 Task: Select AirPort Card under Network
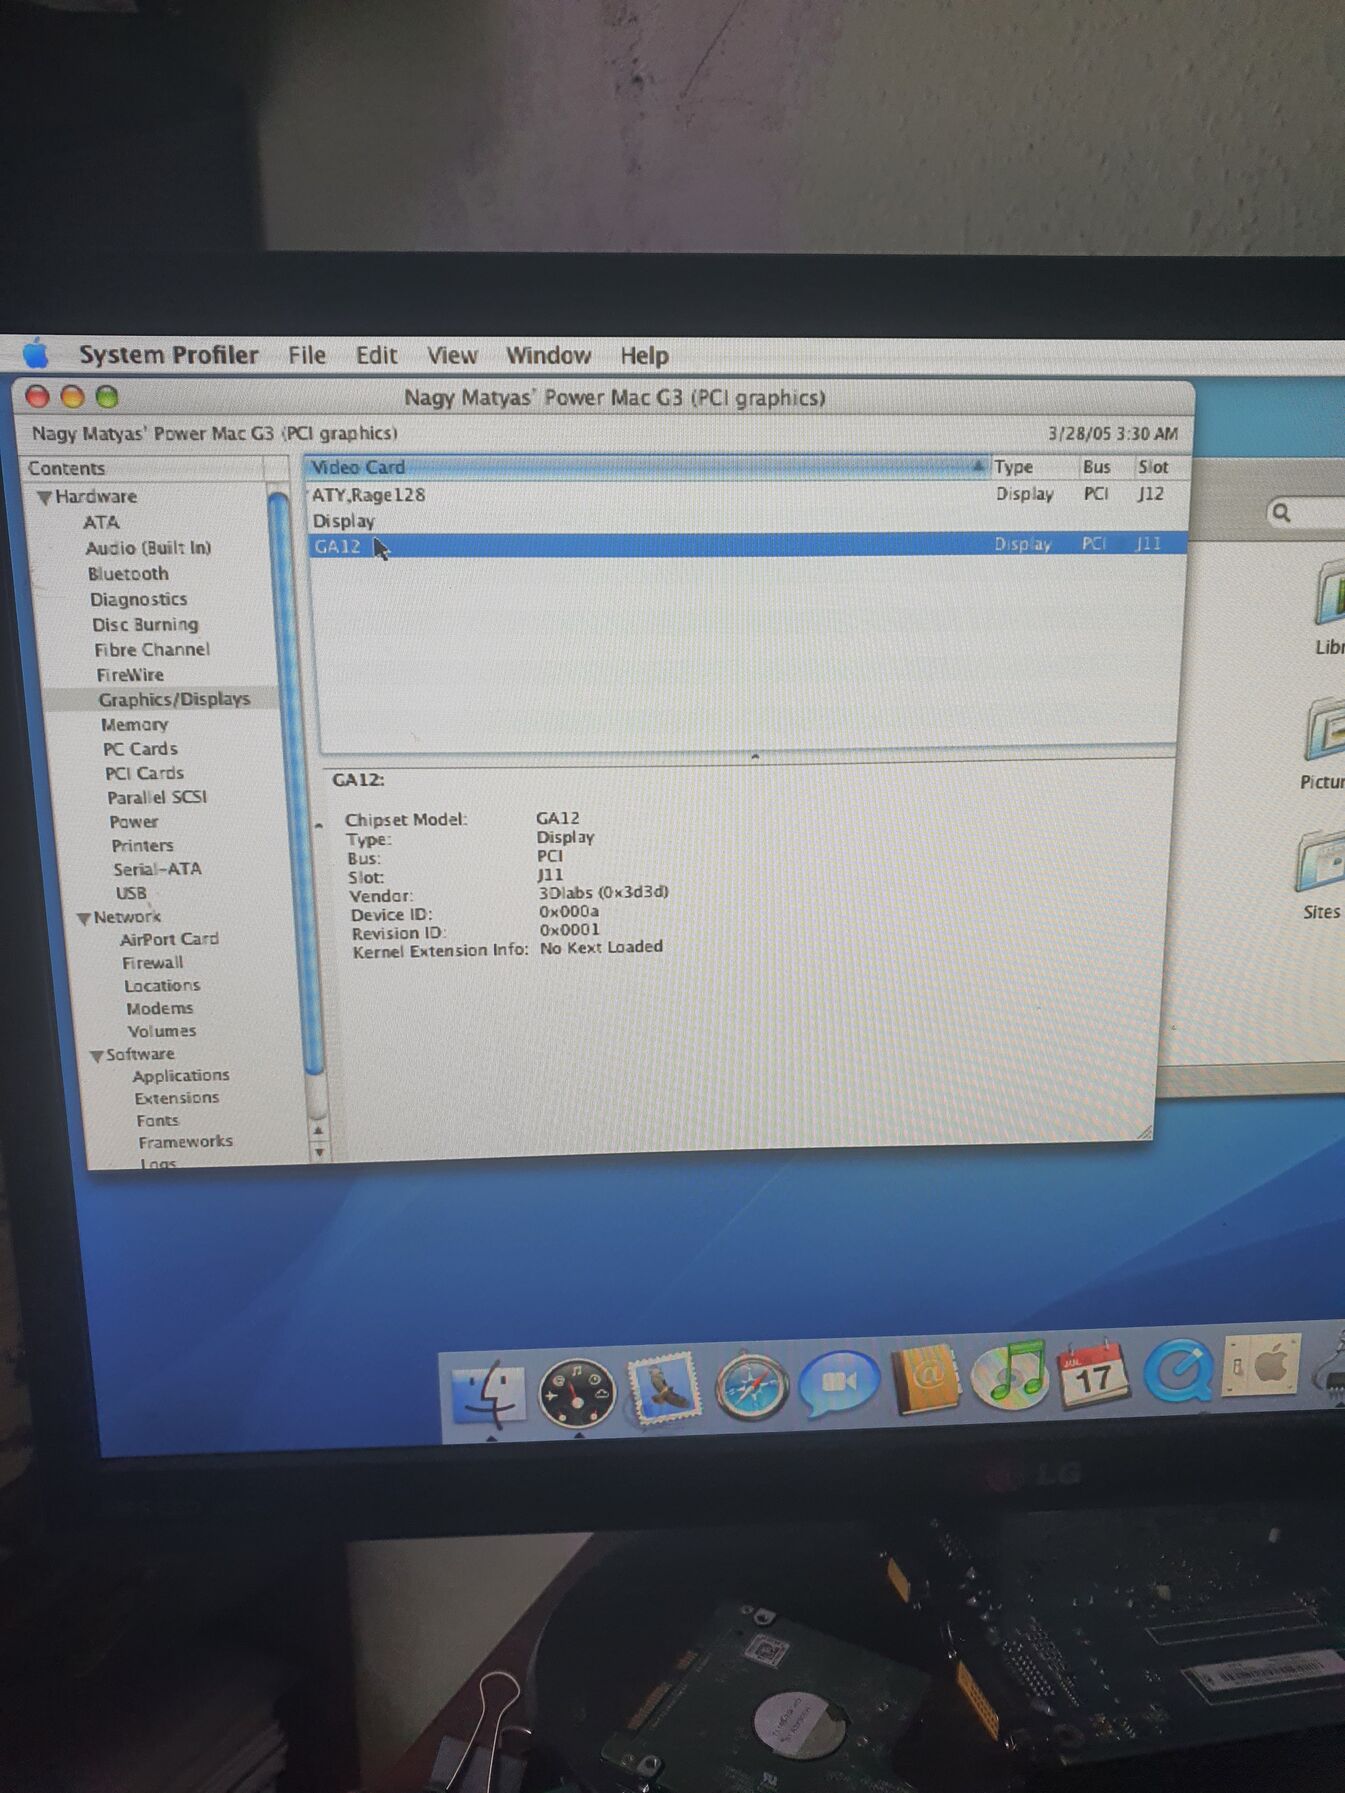[x=169, y=940]
